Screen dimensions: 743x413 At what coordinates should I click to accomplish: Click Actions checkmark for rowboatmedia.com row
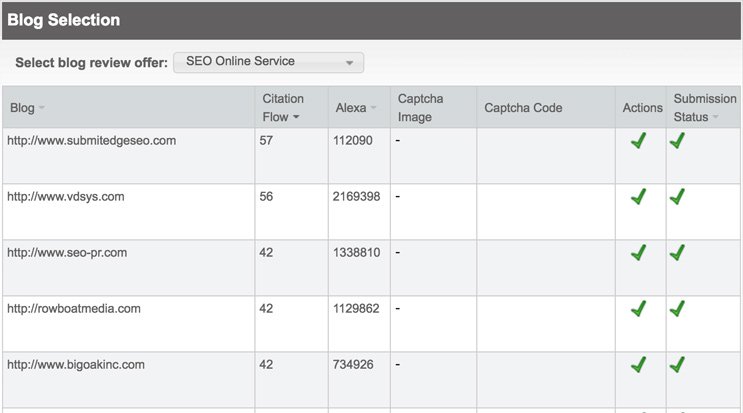click(639, 309)
